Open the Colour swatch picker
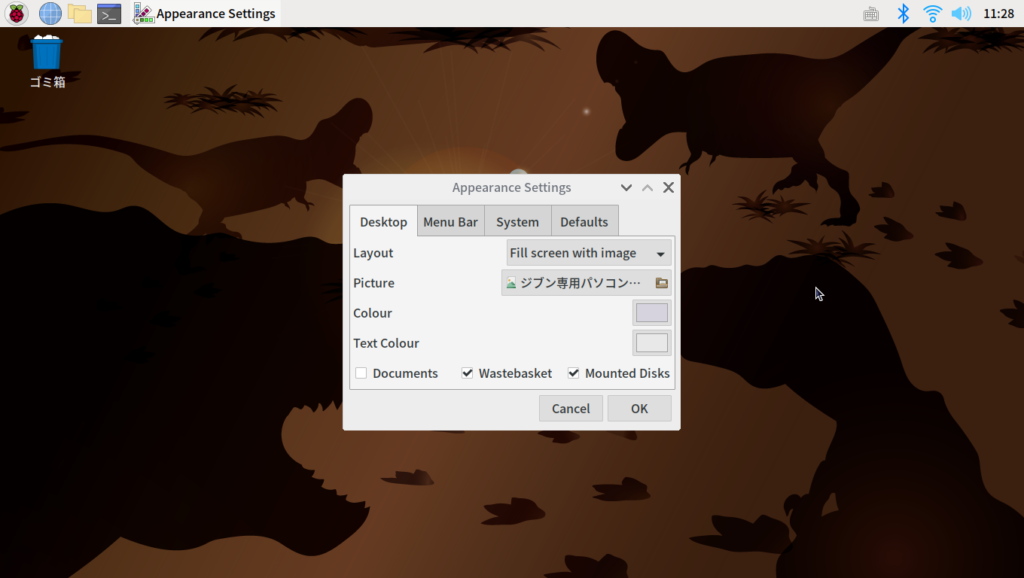This screenshot has height=578, width=1024. tap(652, 313)
